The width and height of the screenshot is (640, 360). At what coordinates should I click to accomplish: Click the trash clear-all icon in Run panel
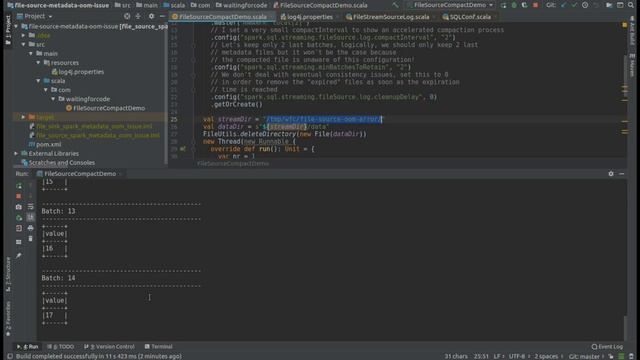pos(31,239)
